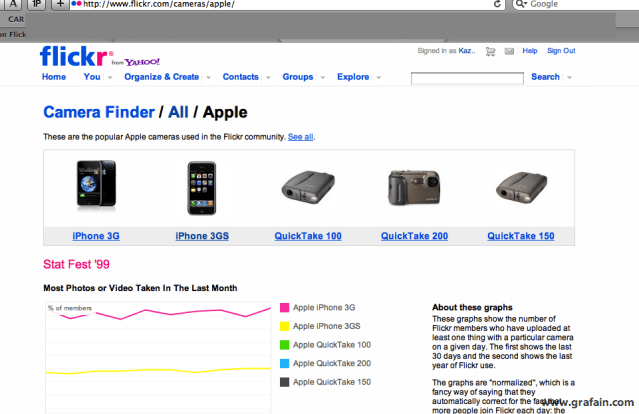Screen dimensions: 639x414
Task: Click the Search button
Action: point(545,77)
